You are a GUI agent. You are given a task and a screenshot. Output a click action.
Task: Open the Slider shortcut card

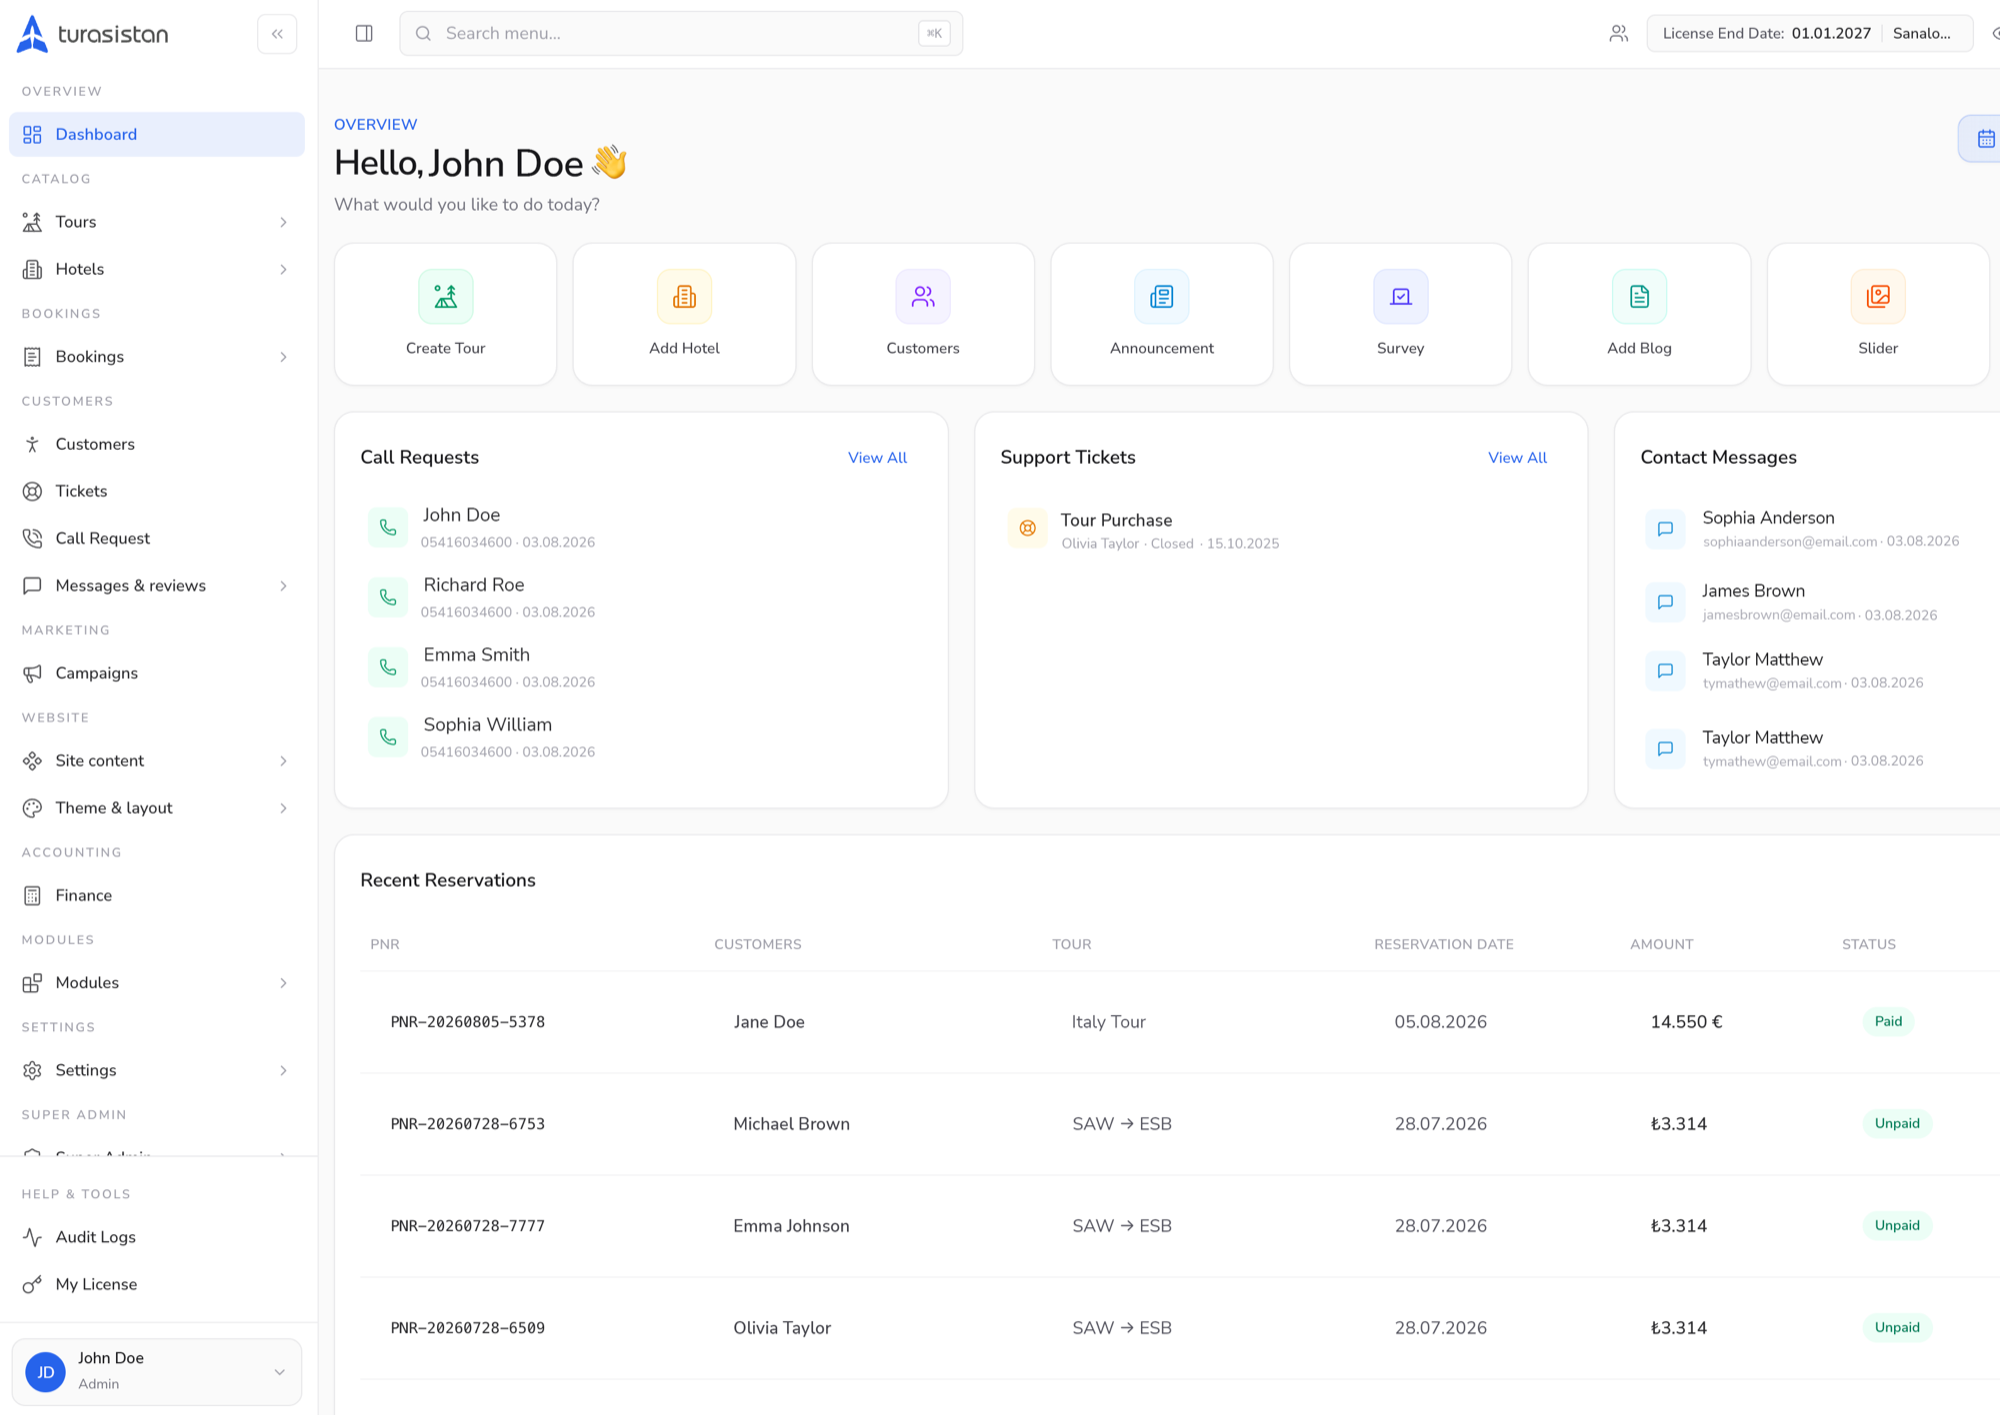[x=1878, y=314]
